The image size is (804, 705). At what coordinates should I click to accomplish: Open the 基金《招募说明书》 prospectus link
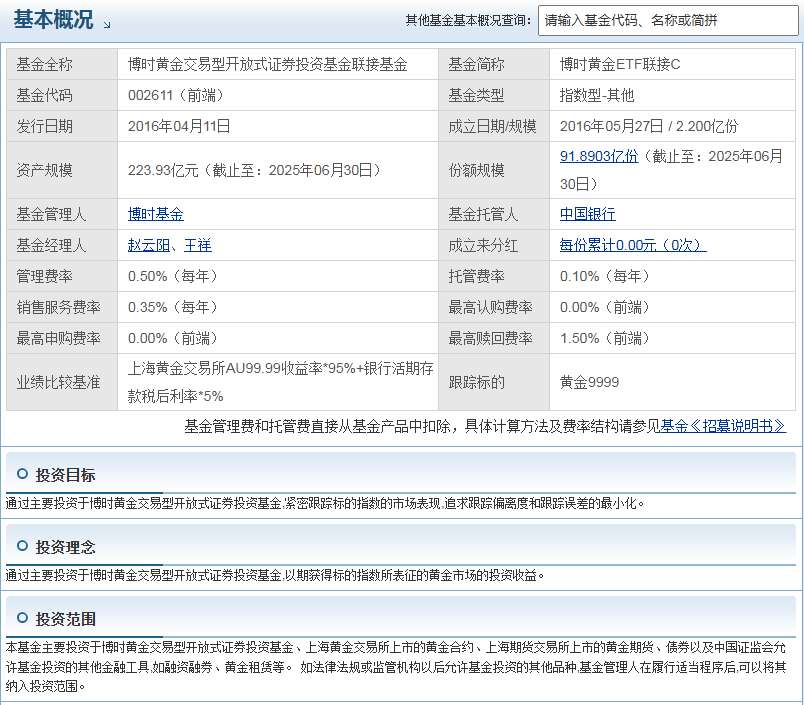[723, 426]
